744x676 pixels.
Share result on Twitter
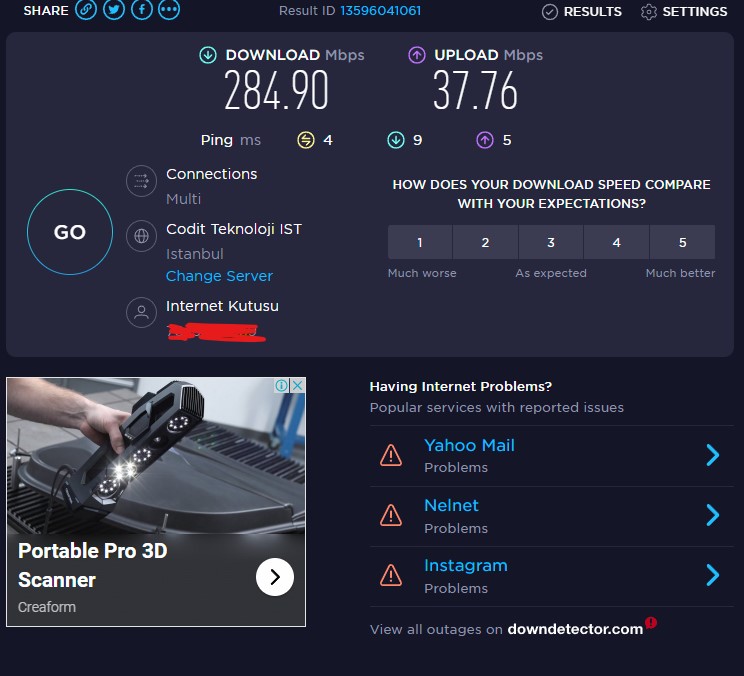click(114, 9)
